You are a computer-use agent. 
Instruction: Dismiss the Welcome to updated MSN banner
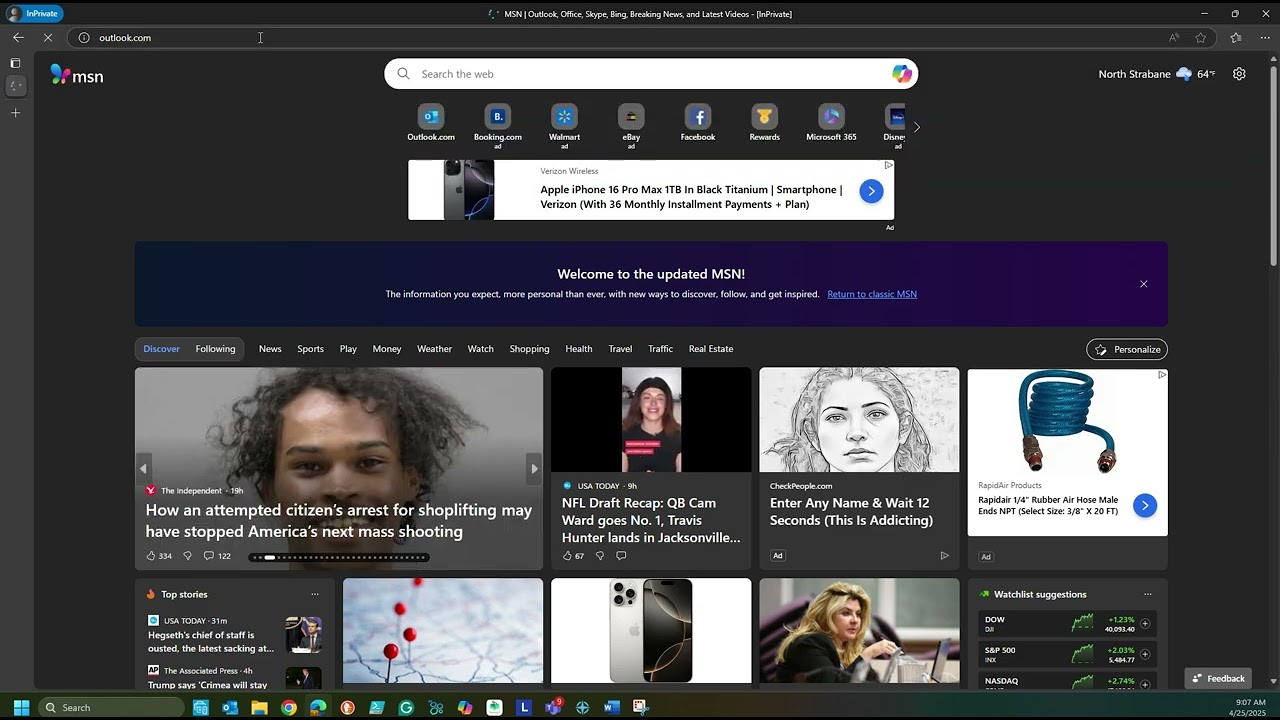tap(1144, 284)
